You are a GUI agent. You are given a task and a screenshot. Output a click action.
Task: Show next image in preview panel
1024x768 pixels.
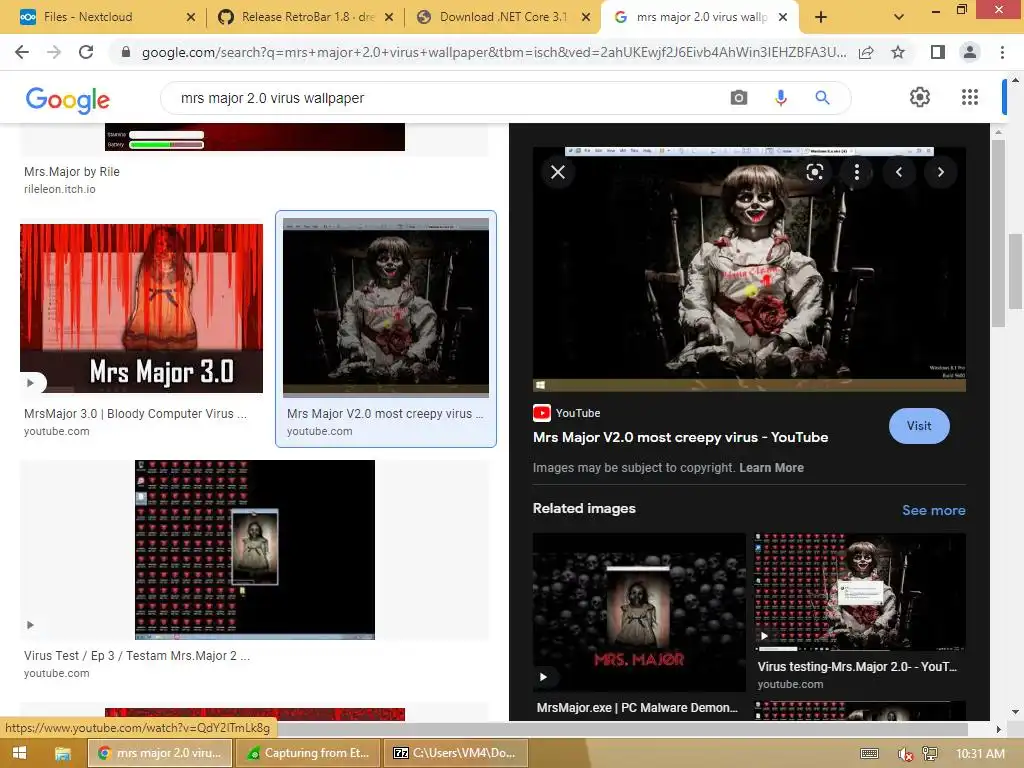[x=940, y=172]
